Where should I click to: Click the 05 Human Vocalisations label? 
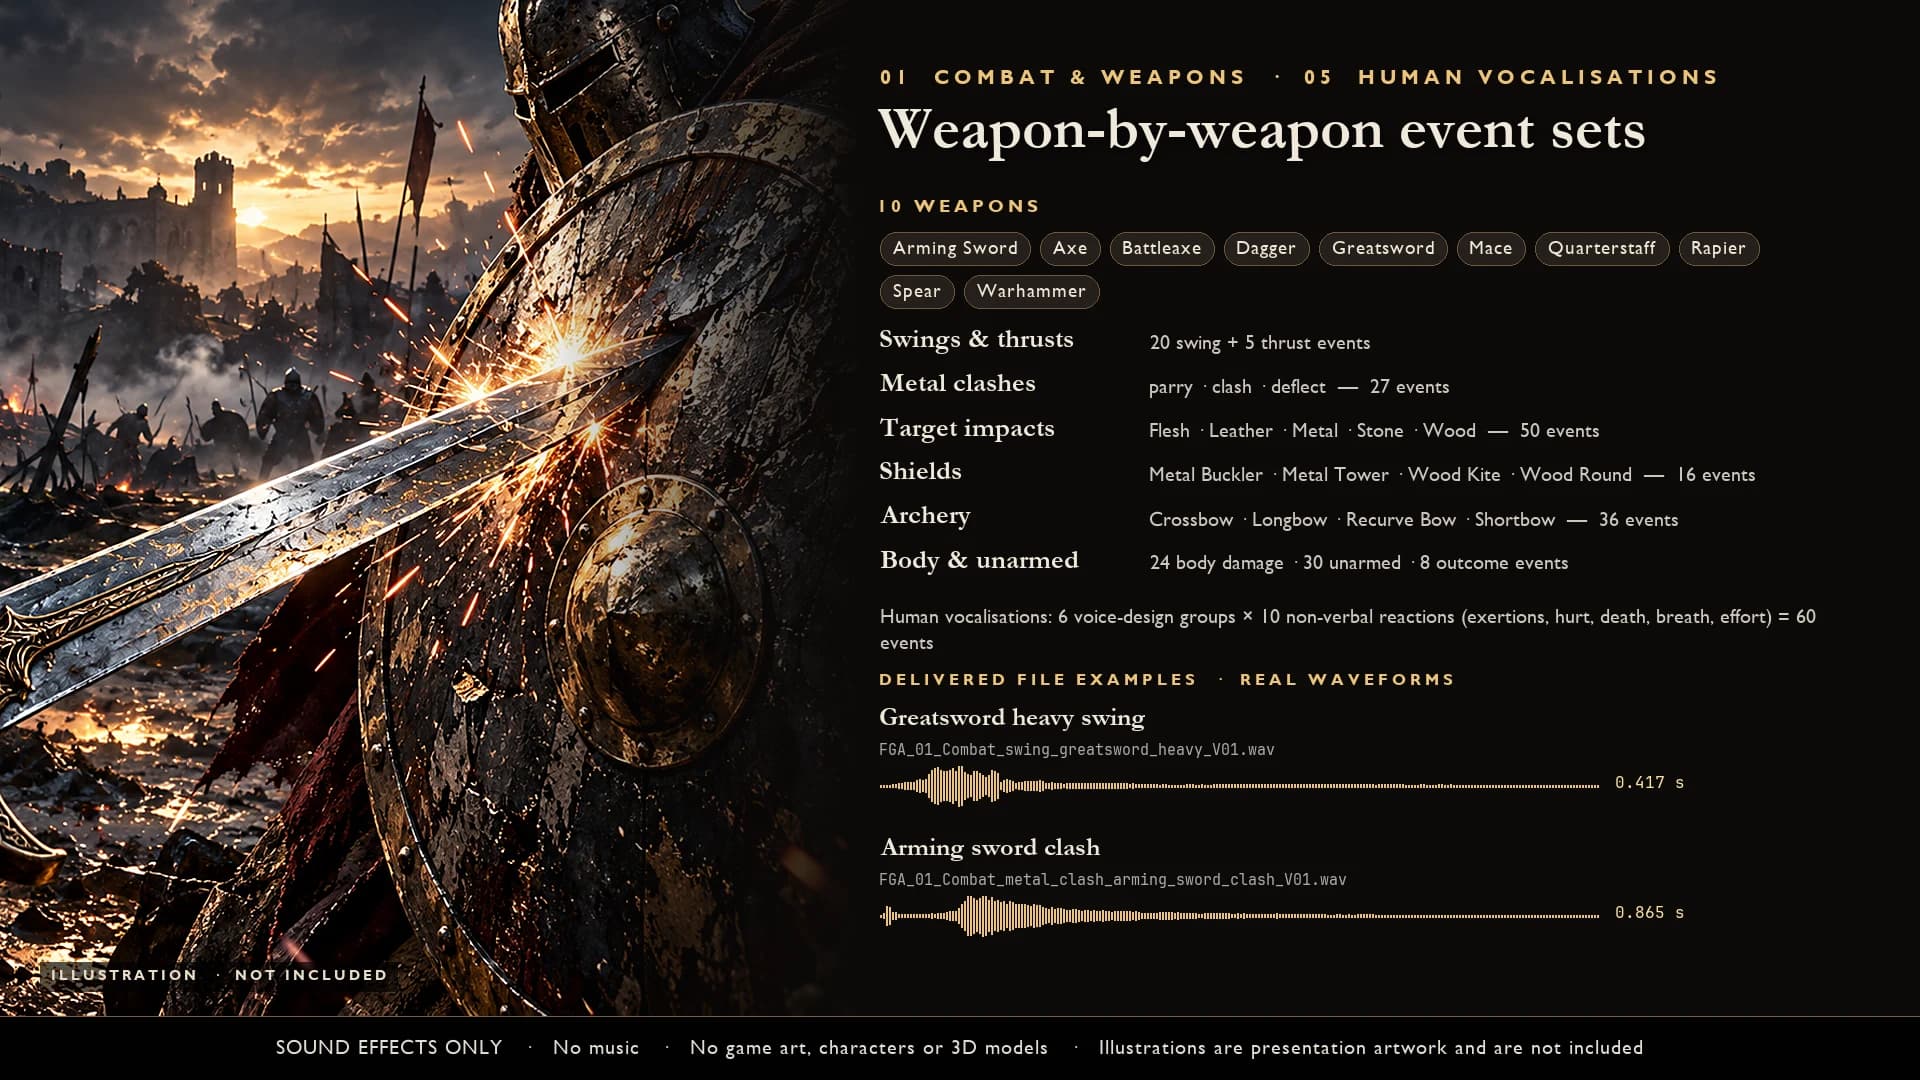pyautogui.click(x=1511, y=77)
